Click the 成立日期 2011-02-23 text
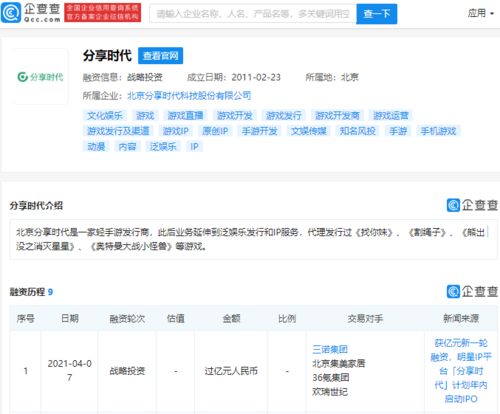Viewport: 500px width, 414px height. tap(234, 77)
